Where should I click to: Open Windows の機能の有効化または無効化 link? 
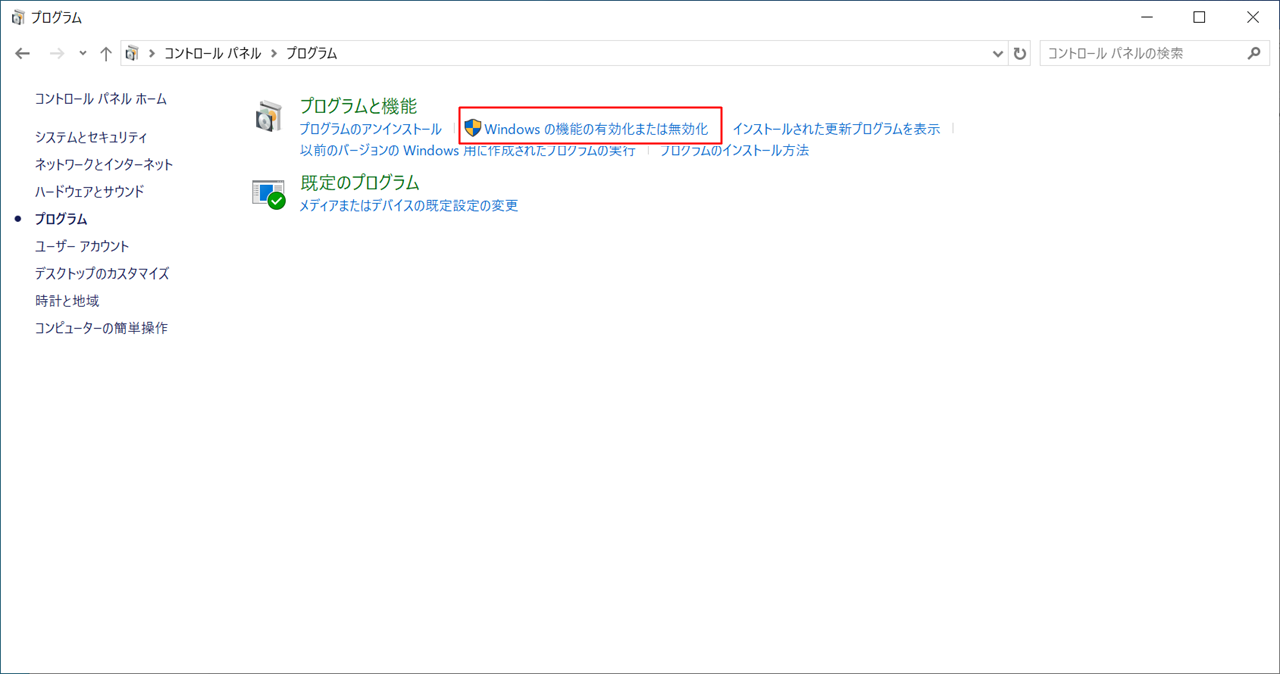(x=596, y=129)
